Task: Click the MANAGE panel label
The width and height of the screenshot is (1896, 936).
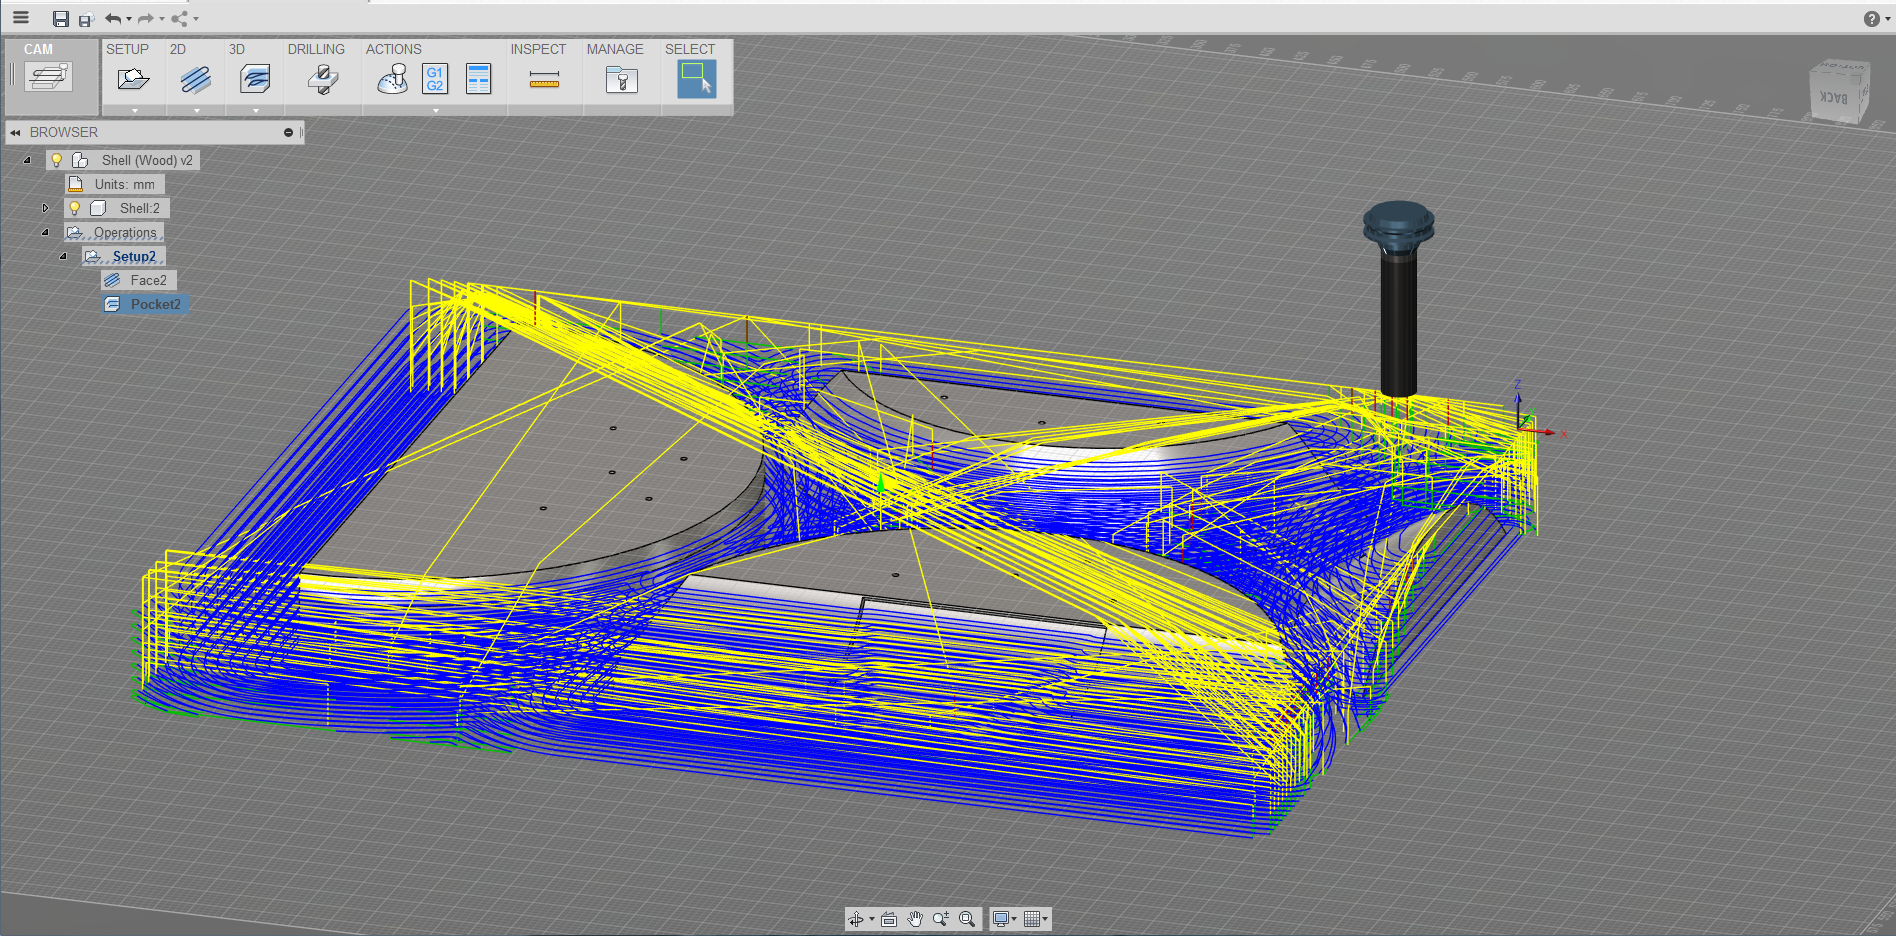Action: tap(615, 49)
